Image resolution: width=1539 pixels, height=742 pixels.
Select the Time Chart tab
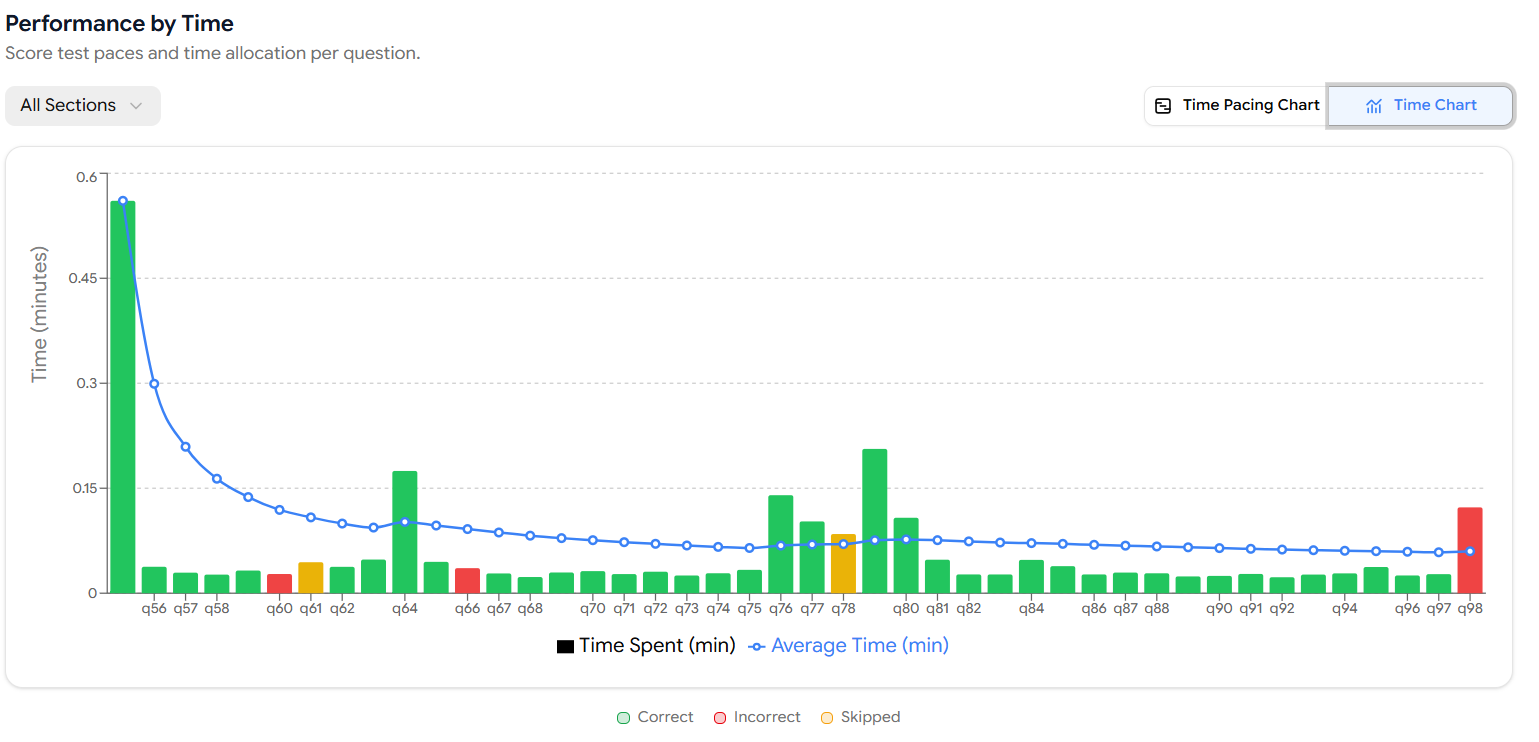tap(1420, 106)
